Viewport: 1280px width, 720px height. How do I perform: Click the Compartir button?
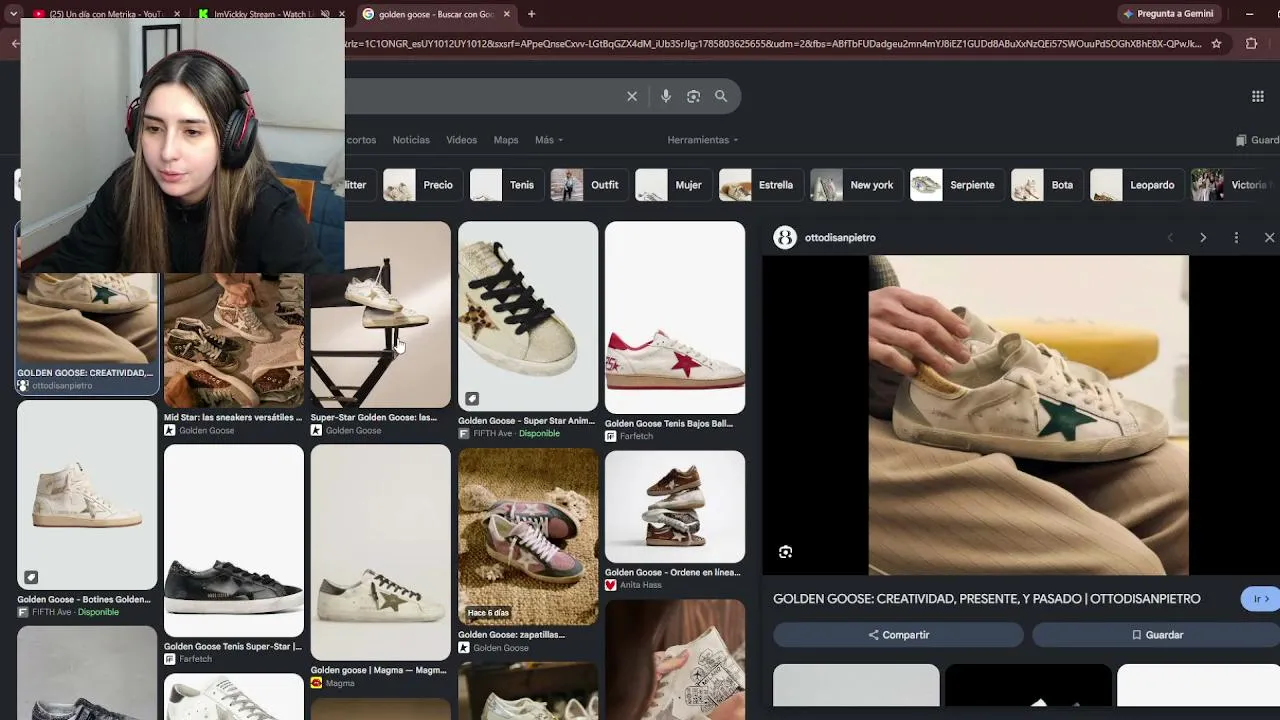coord(898,635)
